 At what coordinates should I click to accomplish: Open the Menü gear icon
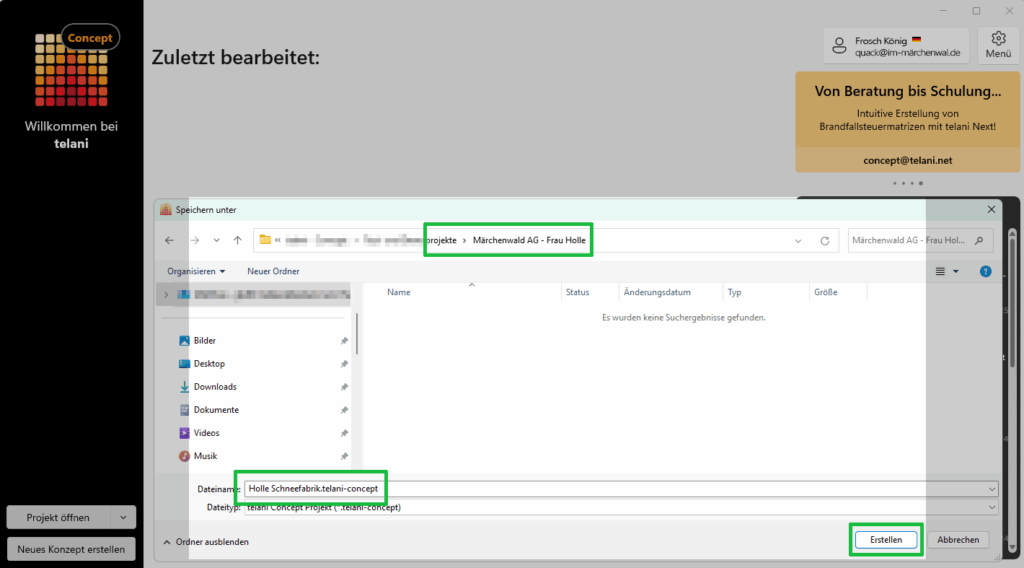click(998, 45)
